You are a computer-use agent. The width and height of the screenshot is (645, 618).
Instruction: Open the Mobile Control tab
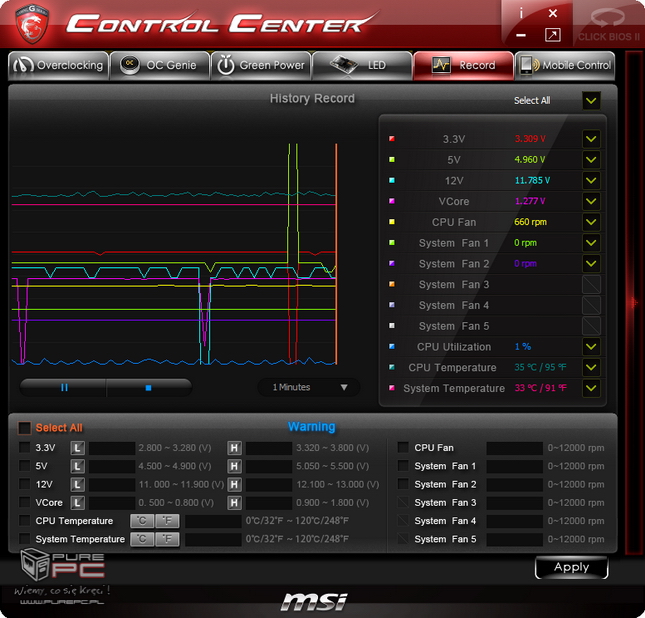coord(565,65)
